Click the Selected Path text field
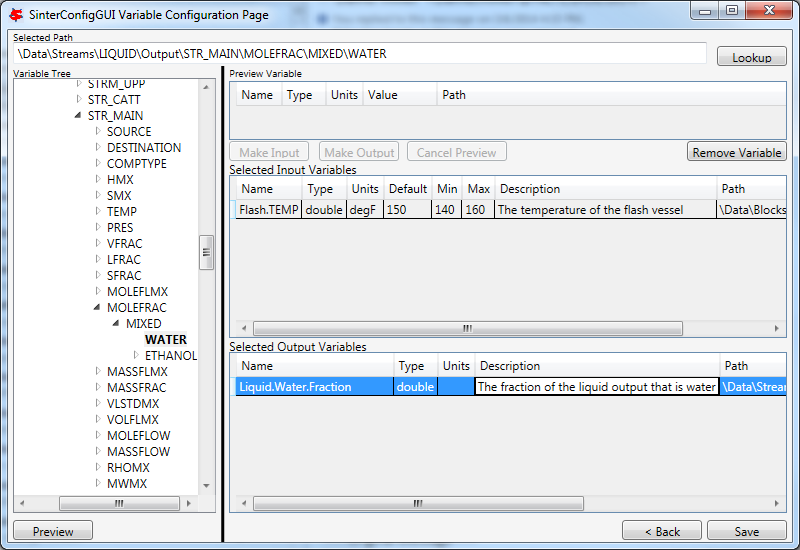This screenshot has height=550, width=800. click(x=360, y=54)
